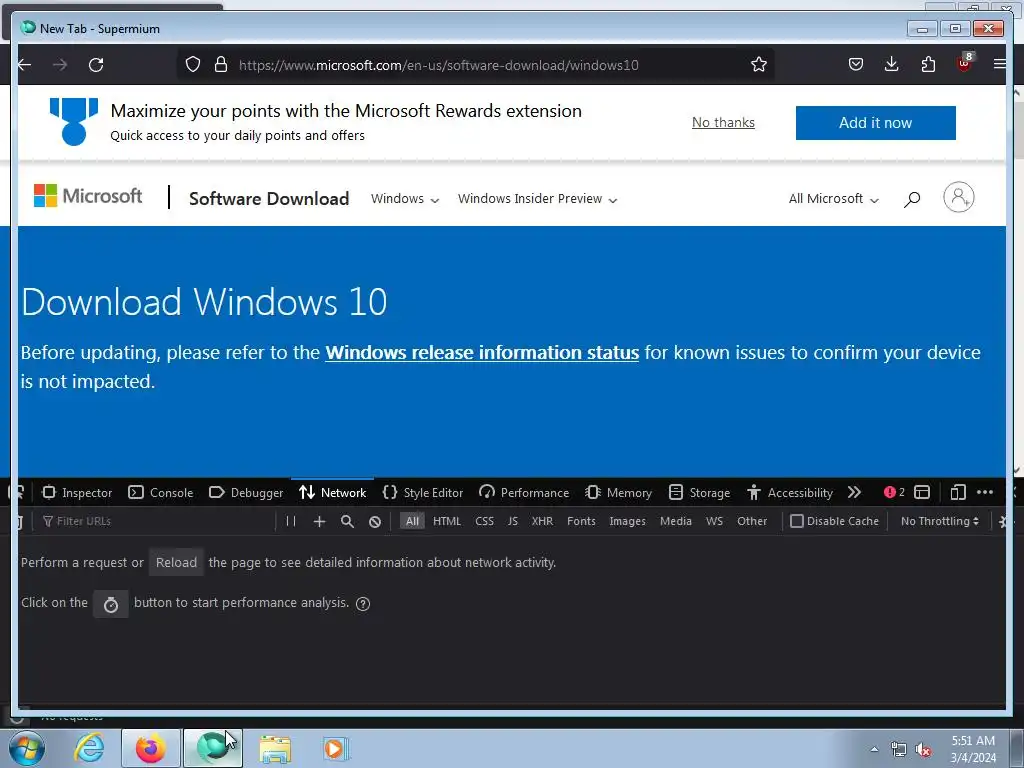Switch to the Debugger tab
Viewport: 1024px width, 768px height.
coord(246,492)
